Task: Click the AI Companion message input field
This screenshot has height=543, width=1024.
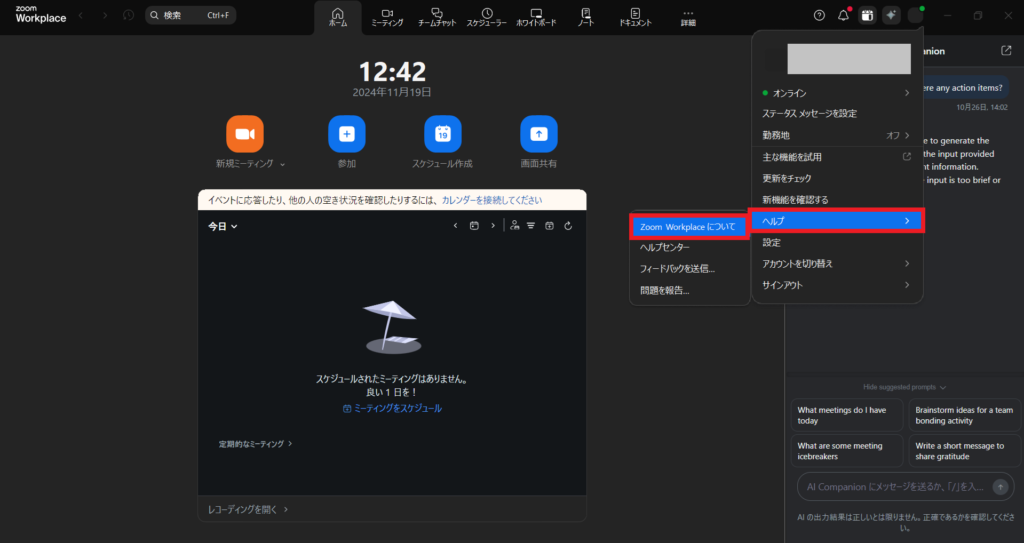Action: (890, 486)
